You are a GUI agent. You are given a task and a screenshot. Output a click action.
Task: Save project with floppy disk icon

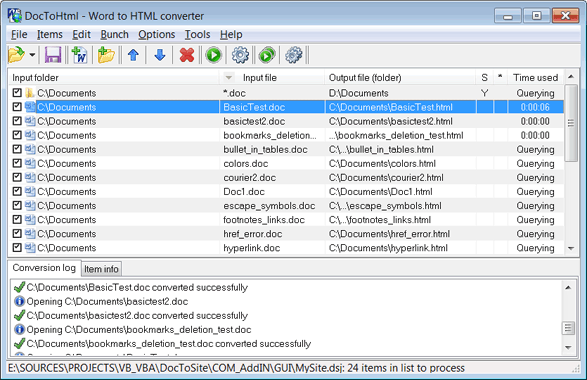tap(53, 55)
